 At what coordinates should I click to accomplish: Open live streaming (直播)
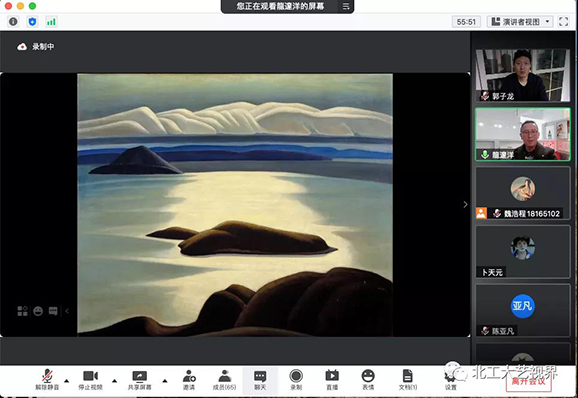click(332, 380)
